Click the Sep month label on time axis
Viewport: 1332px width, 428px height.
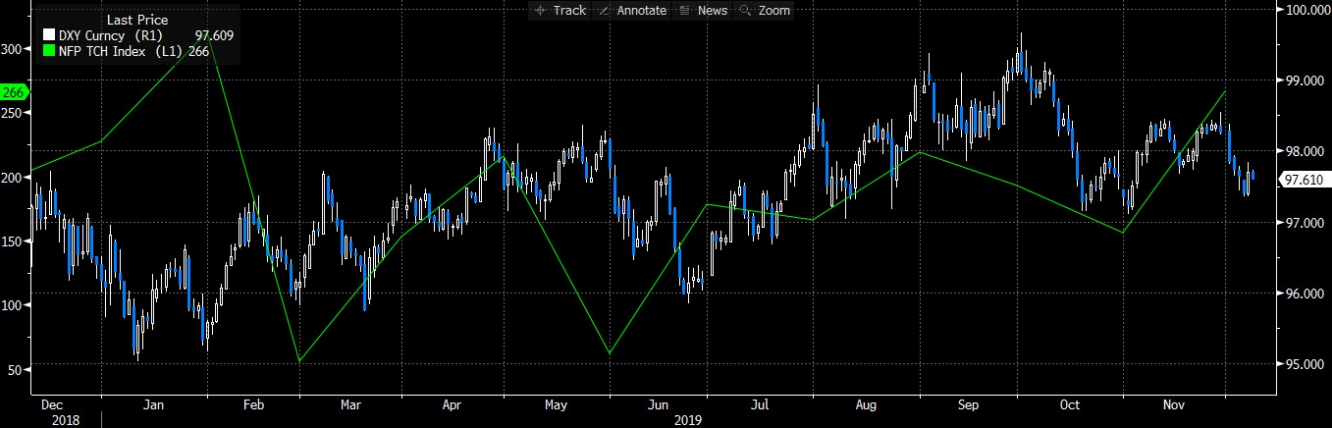[969, 406]
